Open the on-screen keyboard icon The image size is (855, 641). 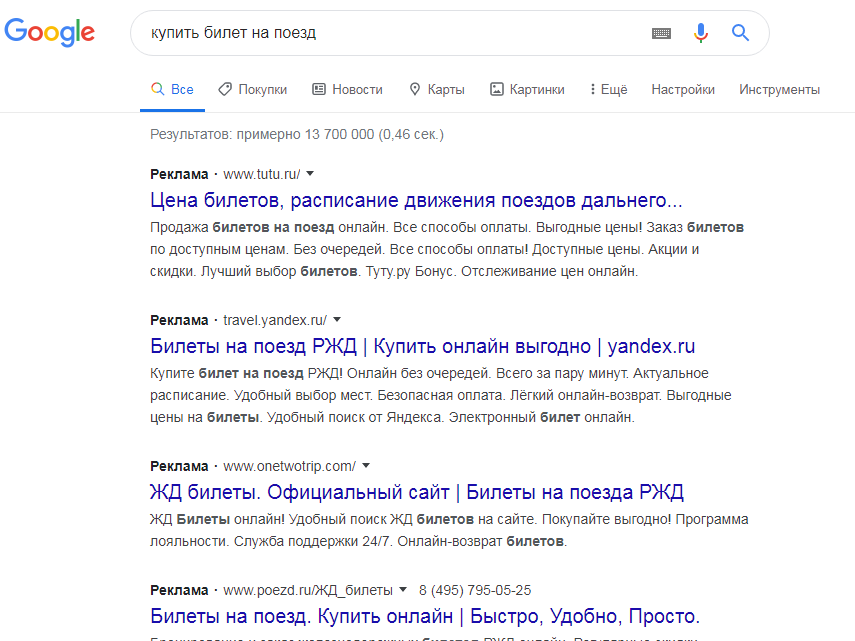click(661, 33)
